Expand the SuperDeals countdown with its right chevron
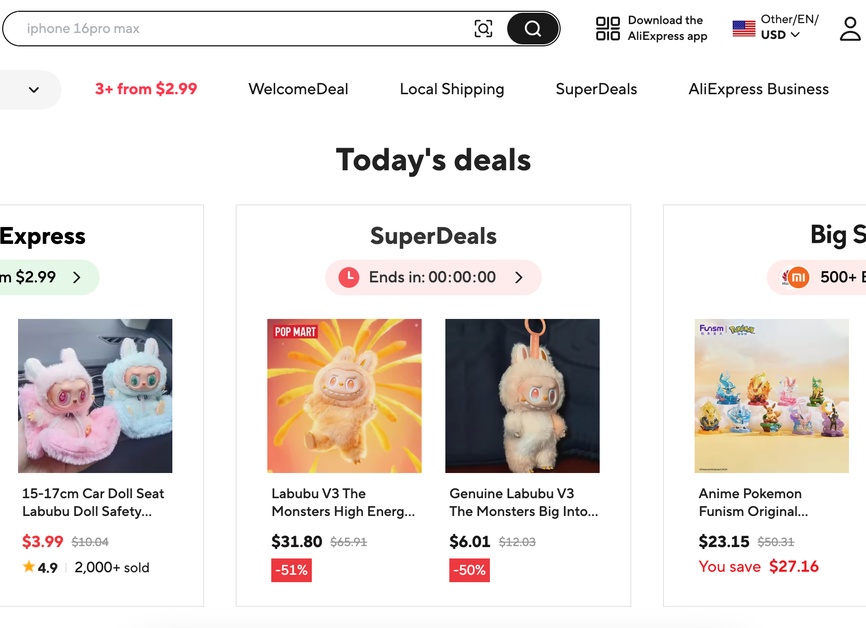 517,277
